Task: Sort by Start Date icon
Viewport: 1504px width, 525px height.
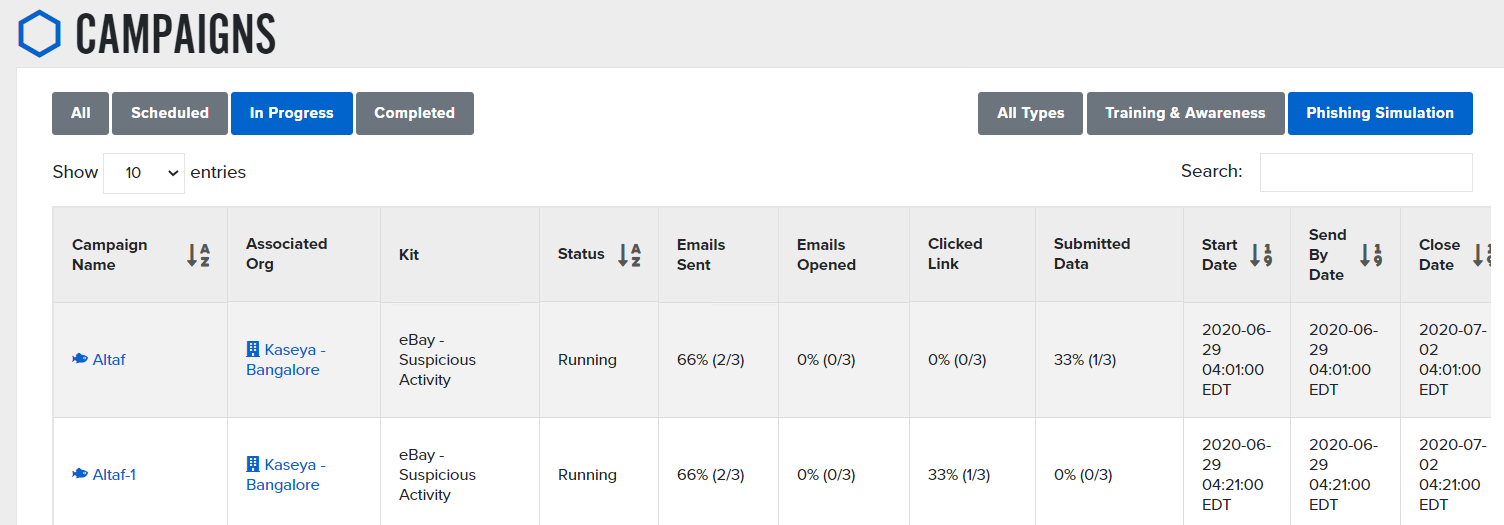Action: click(1261, 255)
